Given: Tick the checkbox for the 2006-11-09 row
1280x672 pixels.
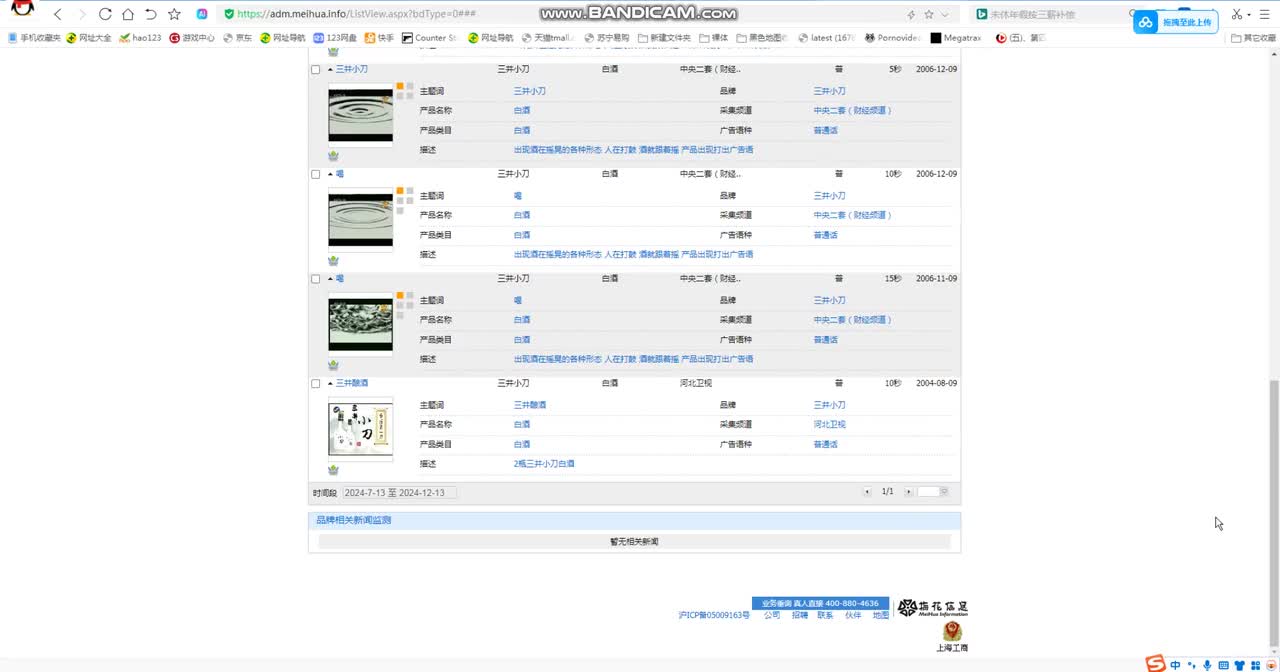Looking at the screenshot, I should coord(316,279).
